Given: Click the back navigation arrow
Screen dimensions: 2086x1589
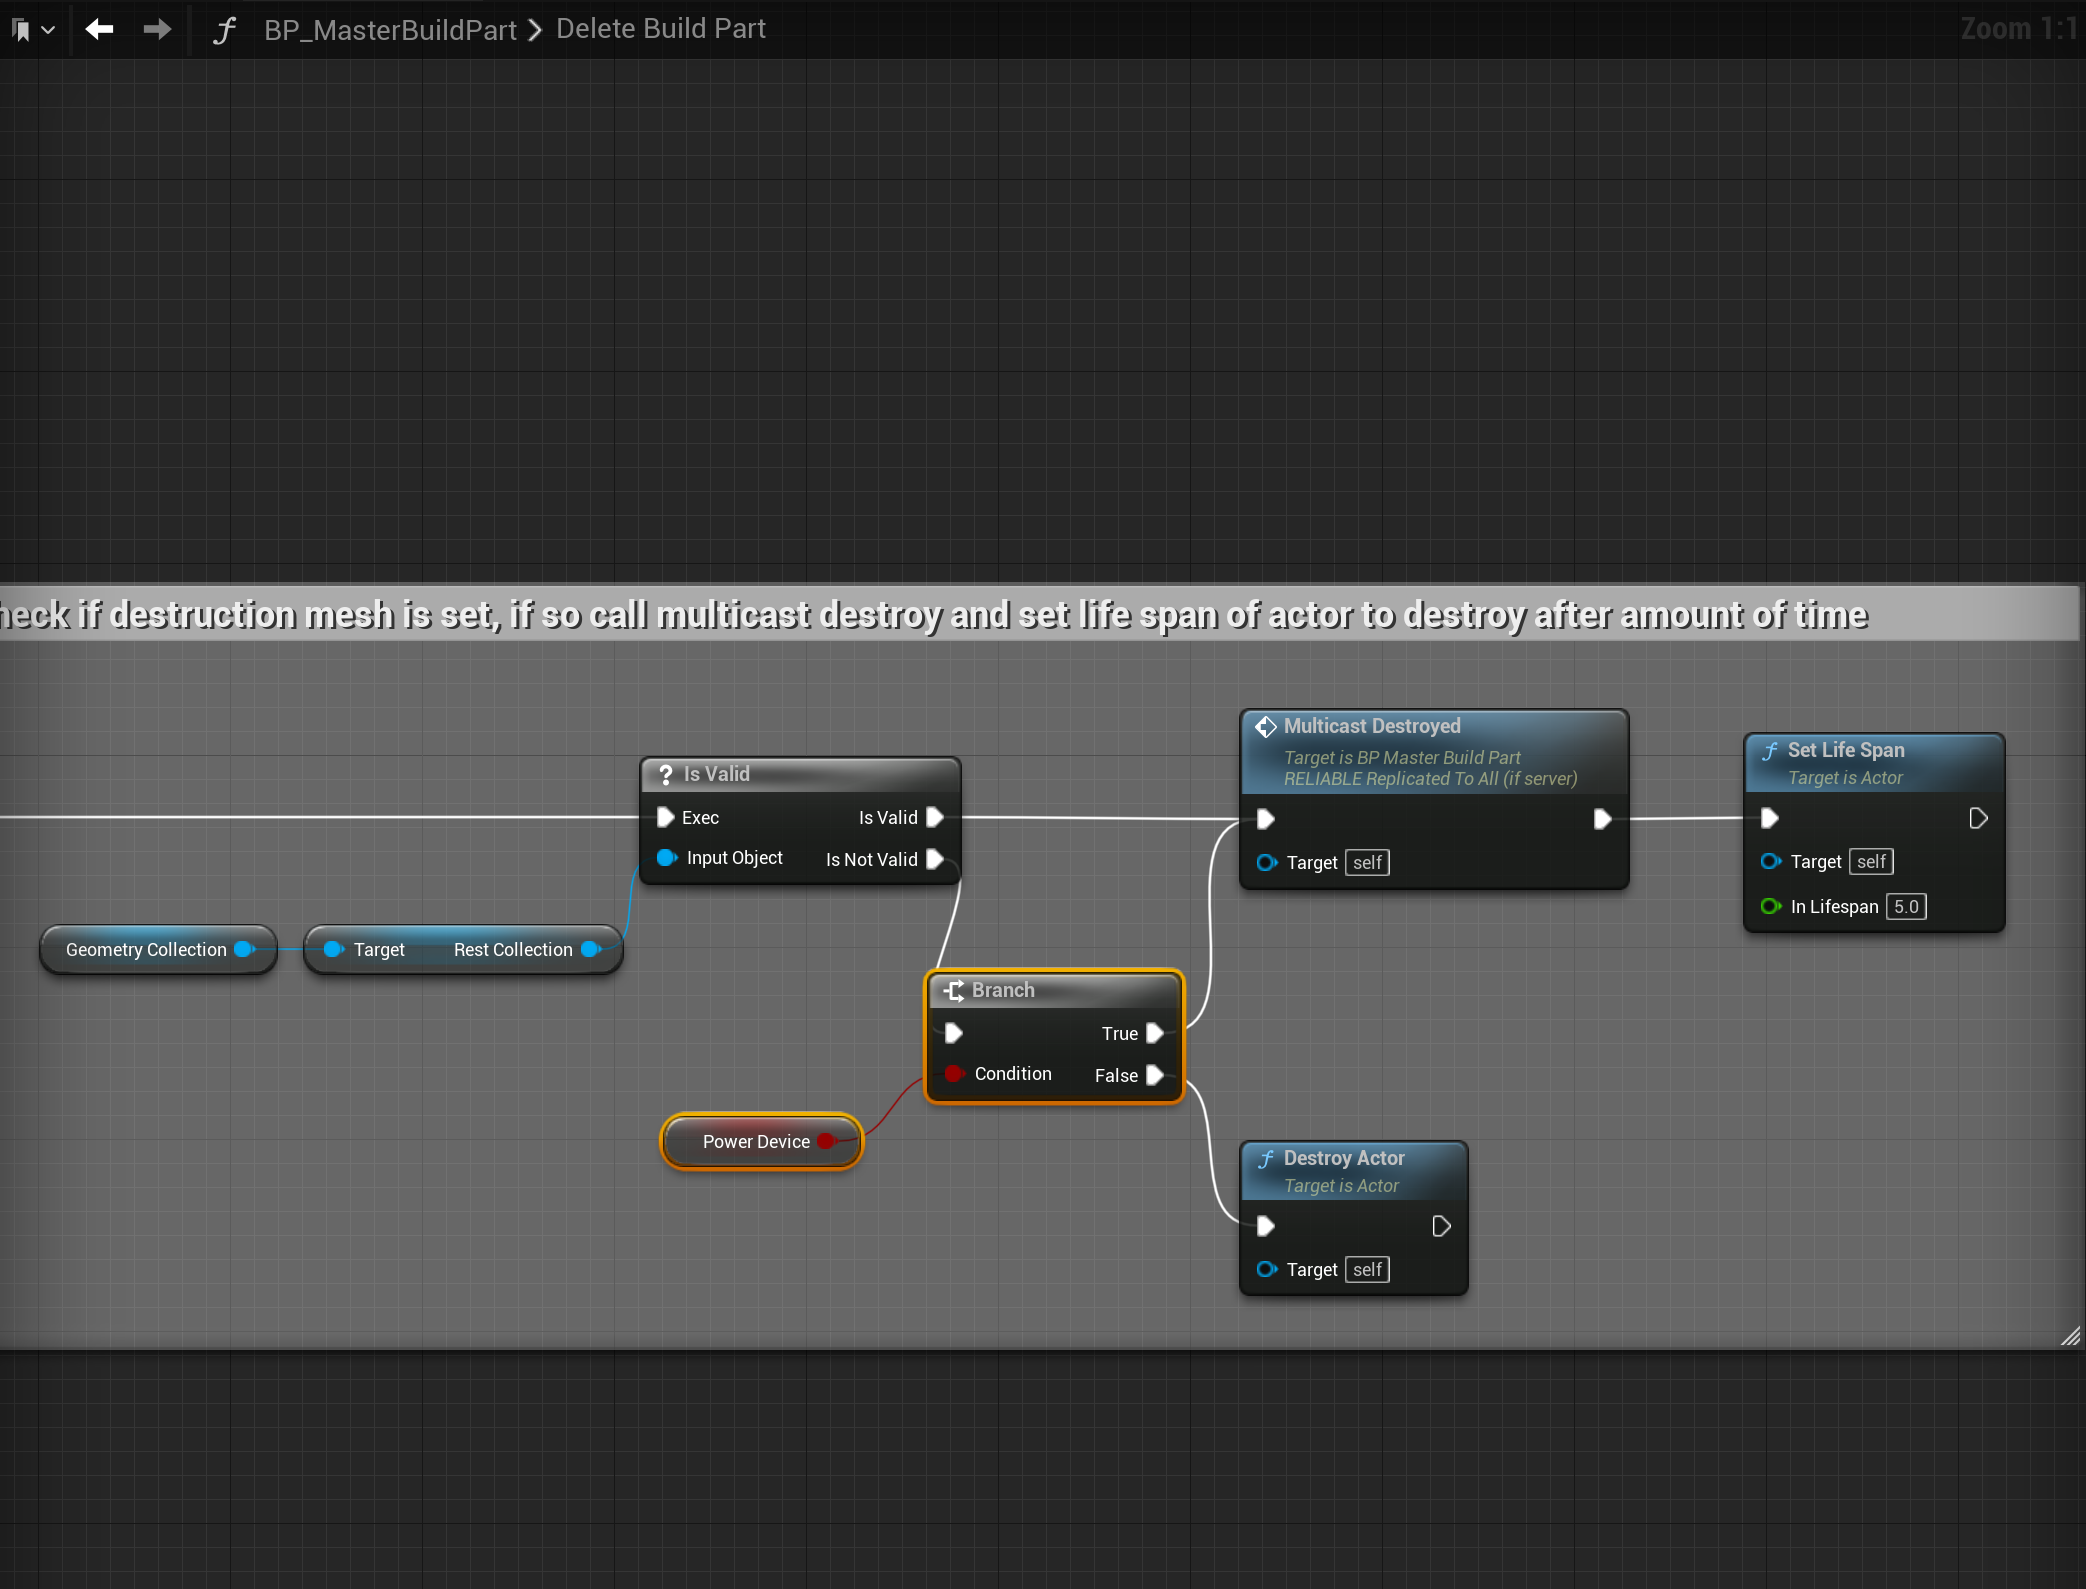Looking at the screenshot, I should [99, 29].
